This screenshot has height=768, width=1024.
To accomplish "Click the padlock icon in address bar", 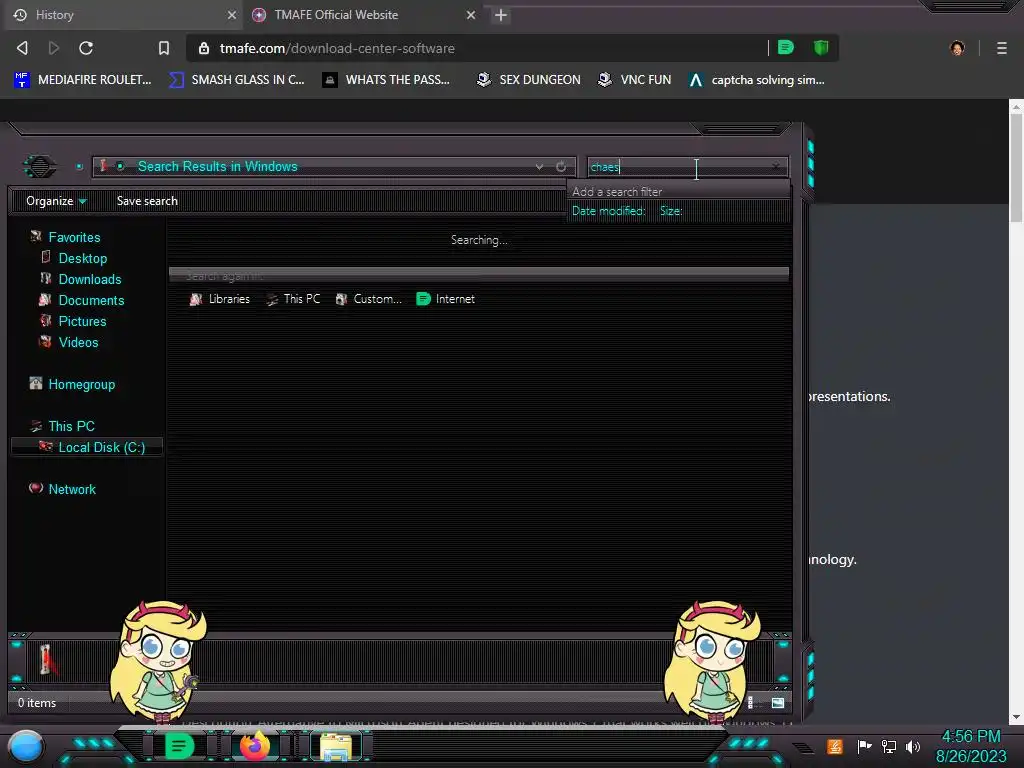I will click(x=204, y=48).
